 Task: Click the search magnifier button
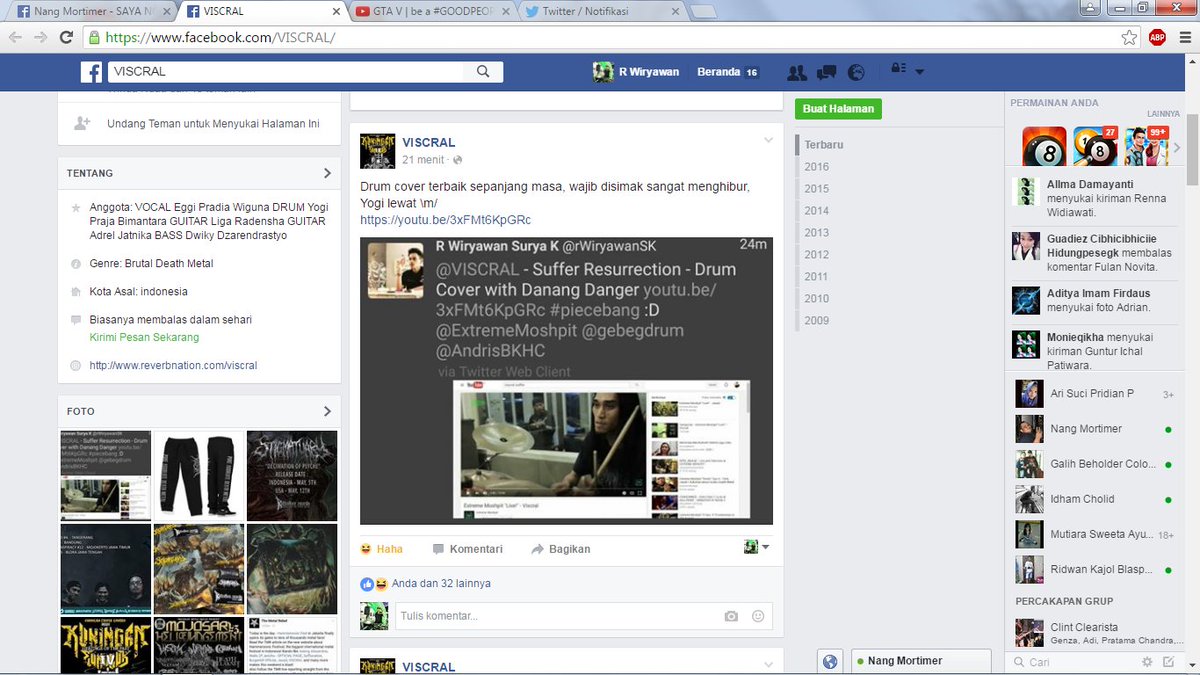tap(483, 72)
